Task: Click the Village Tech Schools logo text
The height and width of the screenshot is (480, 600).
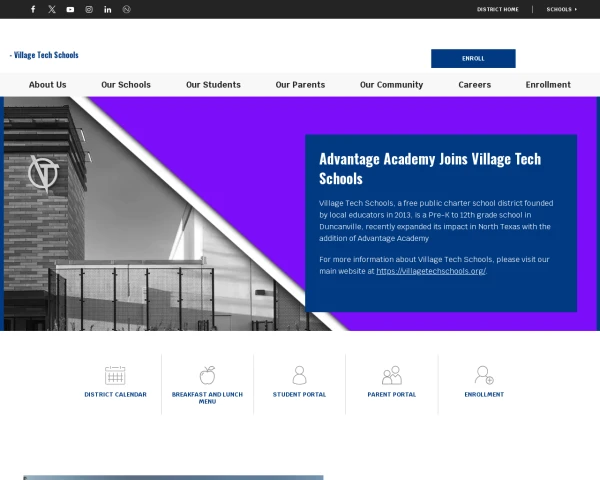Action: point(44,55)
